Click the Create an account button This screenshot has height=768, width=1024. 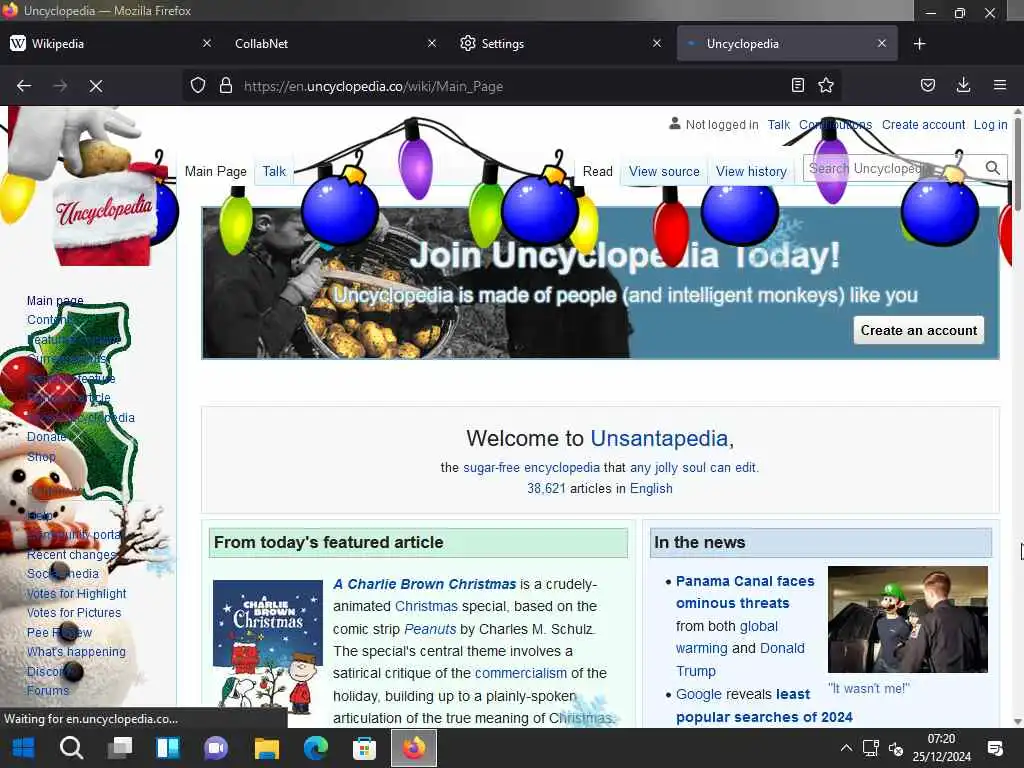(918, 330)
